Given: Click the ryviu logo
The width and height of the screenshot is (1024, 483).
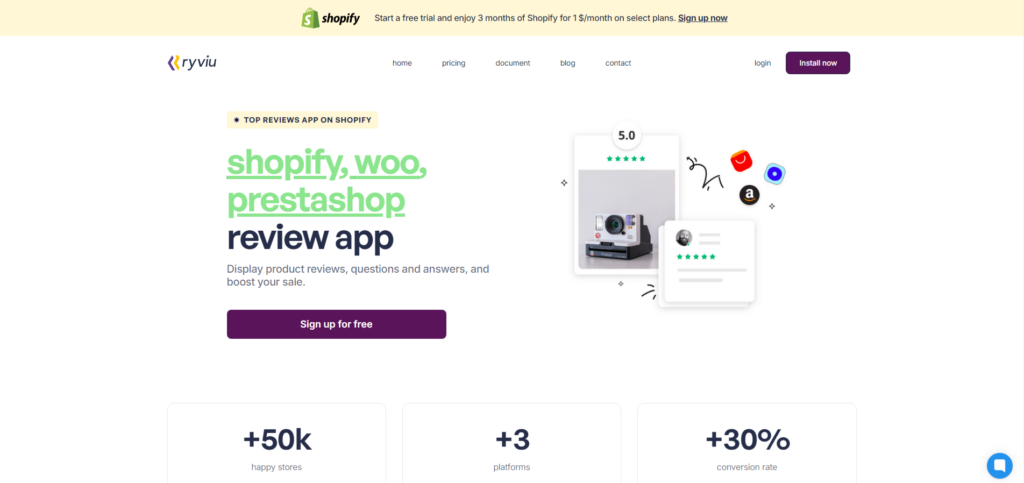Looking at the screenshot, I should (x=191, y=63).
